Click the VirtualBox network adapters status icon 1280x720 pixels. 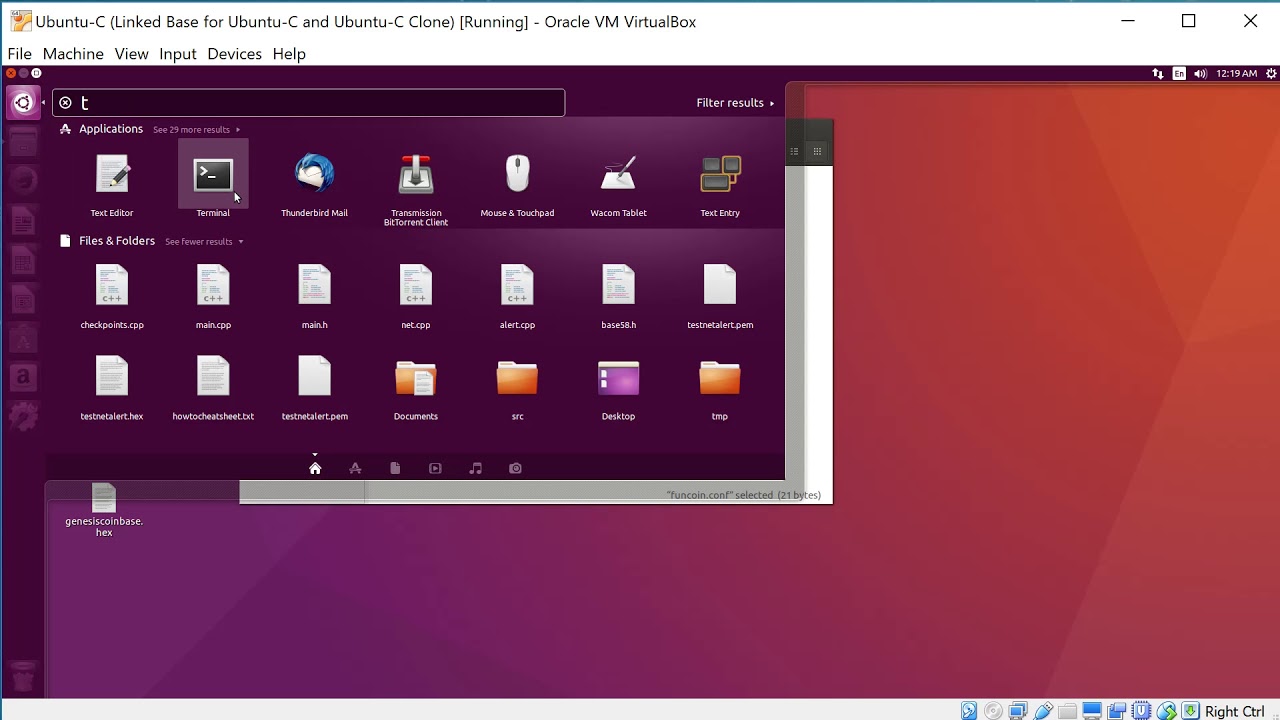tap(1018, 711)
